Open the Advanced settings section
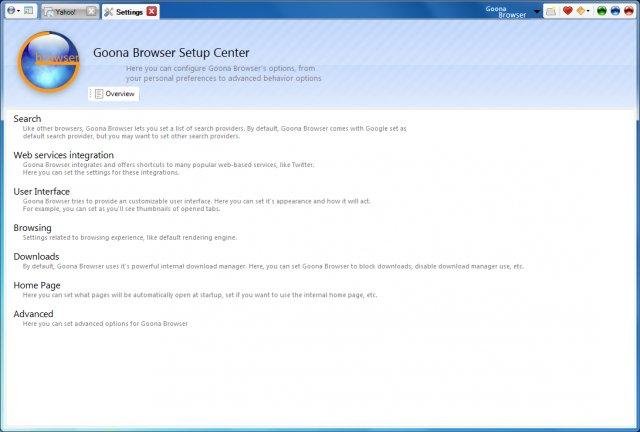The height and width of the screenshot is (432, 640). click(33, 314)
